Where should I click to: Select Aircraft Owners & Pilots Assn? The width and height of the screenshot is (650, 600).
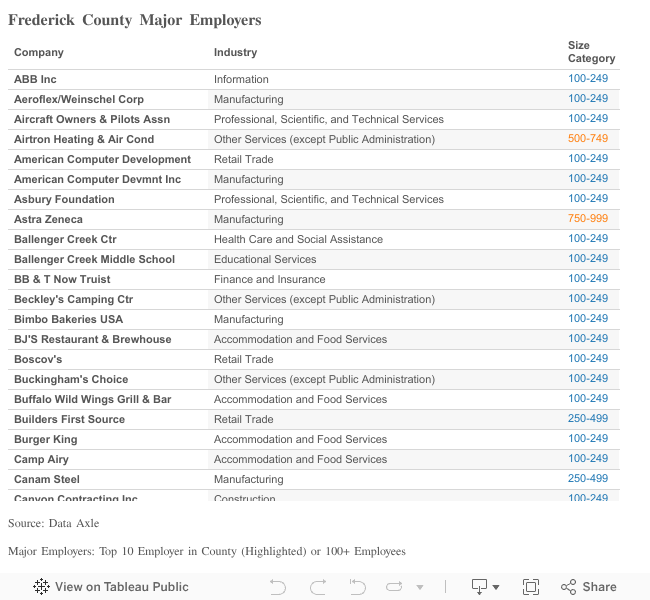pos(92,119)
